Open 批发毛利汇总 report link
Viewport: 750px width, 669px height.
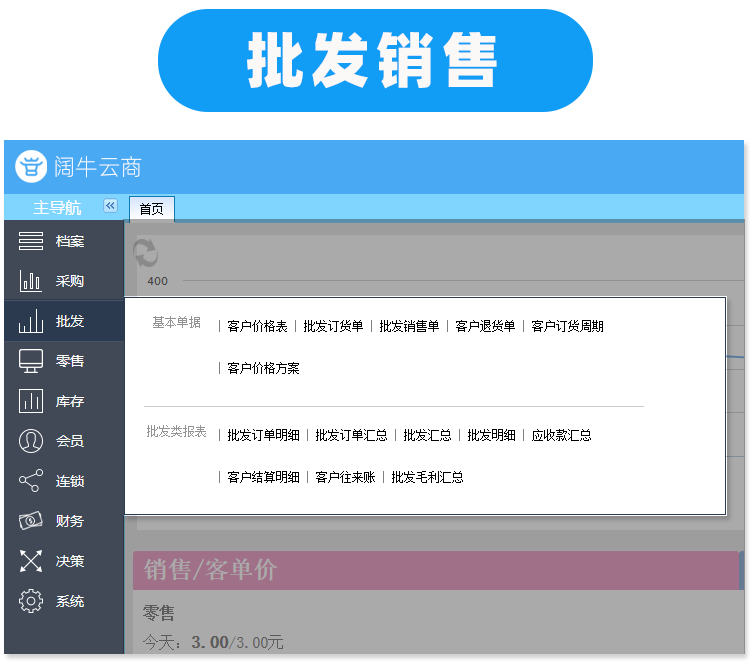point(428,477)
